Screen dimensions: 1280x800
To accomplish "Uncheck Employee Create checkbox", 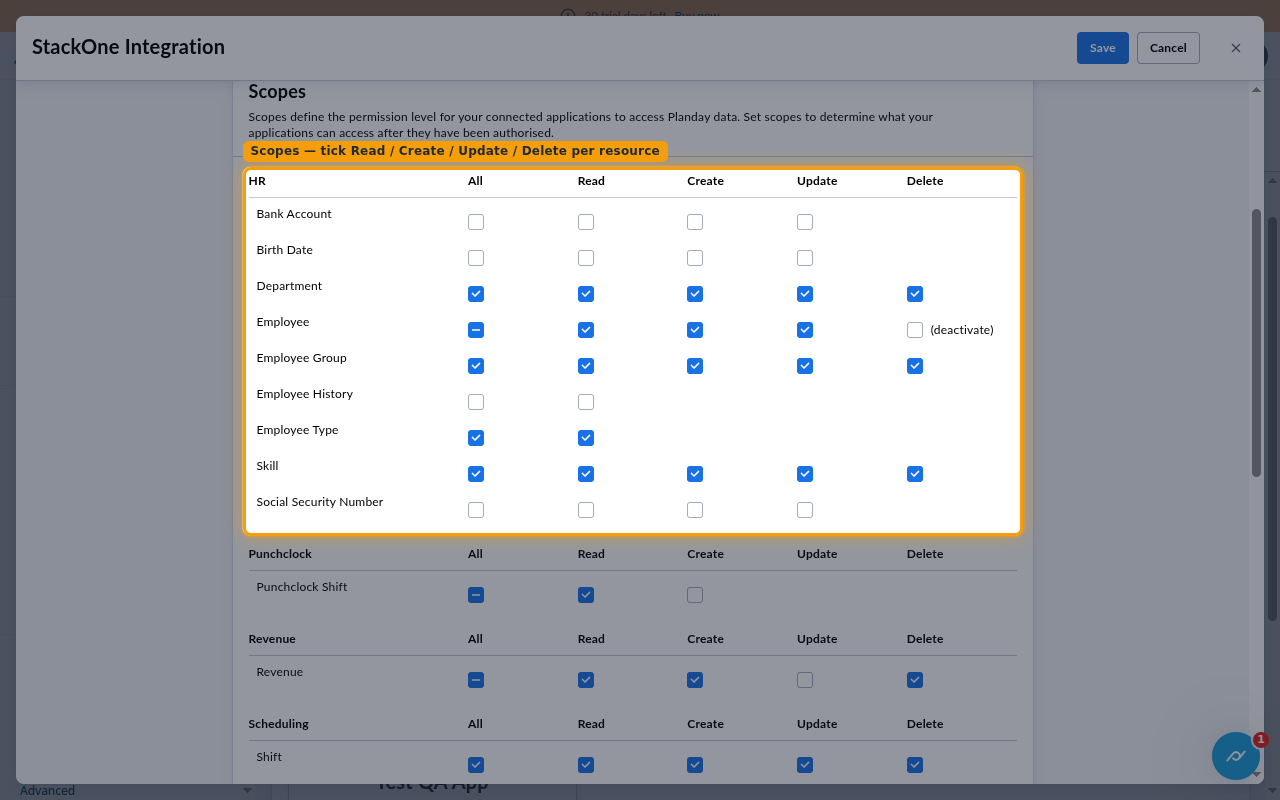I will [695, 330].
